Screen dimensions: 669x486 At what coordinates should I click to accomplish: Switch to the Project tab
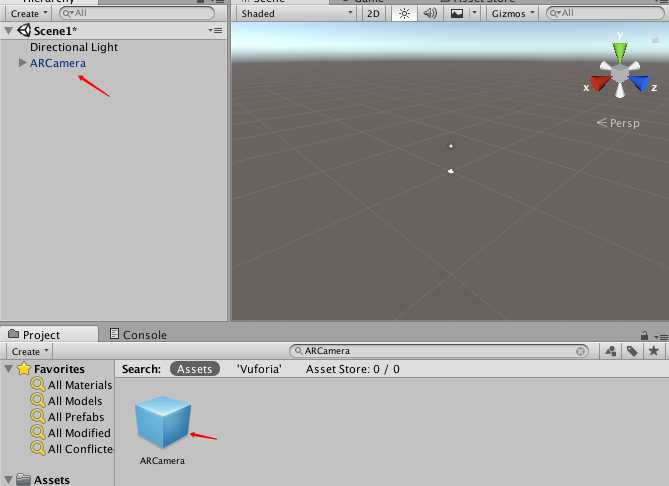(49, 335)
